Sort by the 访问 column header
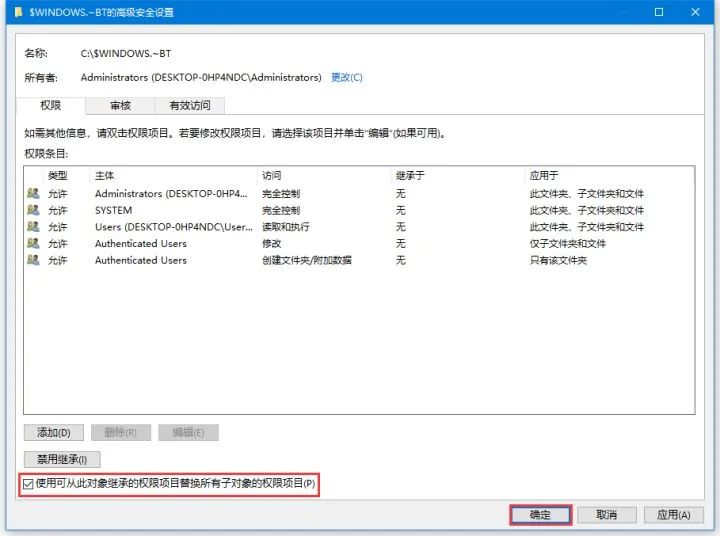This screenshot has height=536, width=720. pyautogui.click(x=271, y=175)
